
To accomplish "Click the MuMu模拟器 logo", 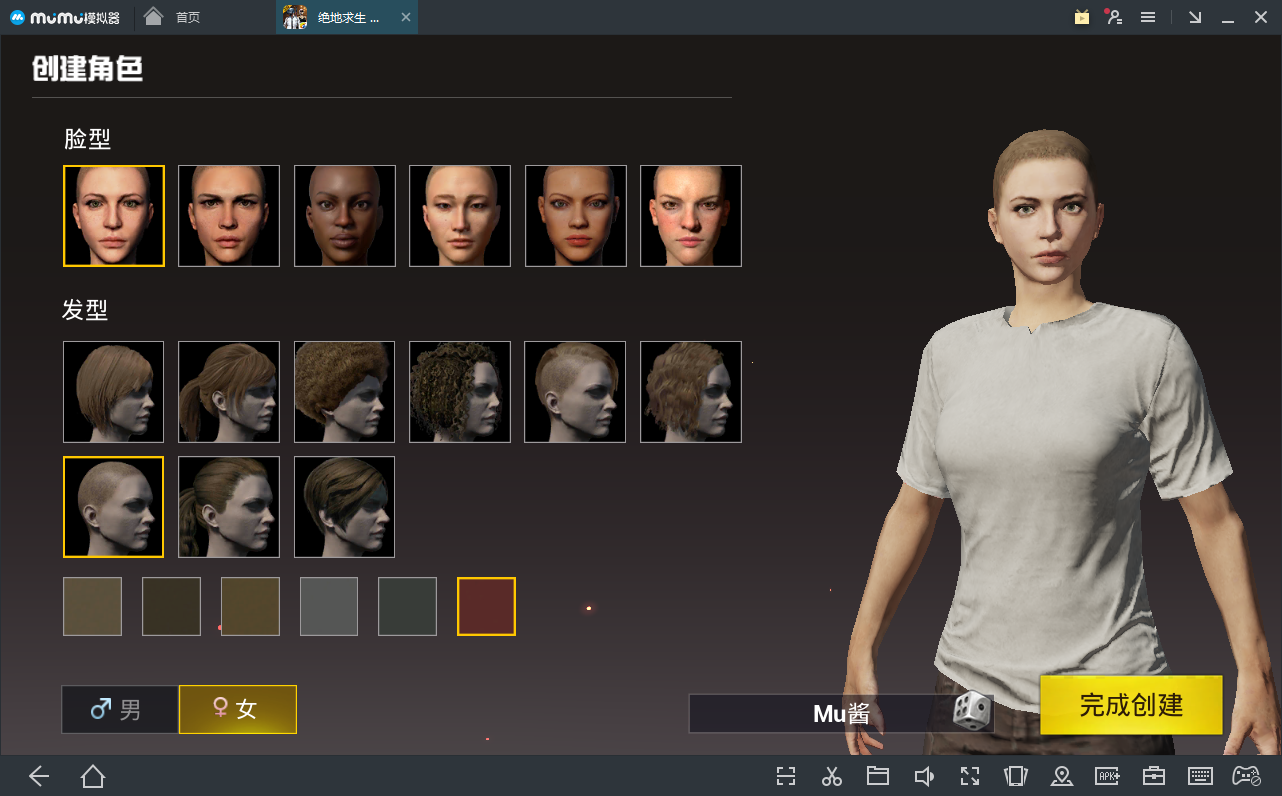I will [64, 17].
